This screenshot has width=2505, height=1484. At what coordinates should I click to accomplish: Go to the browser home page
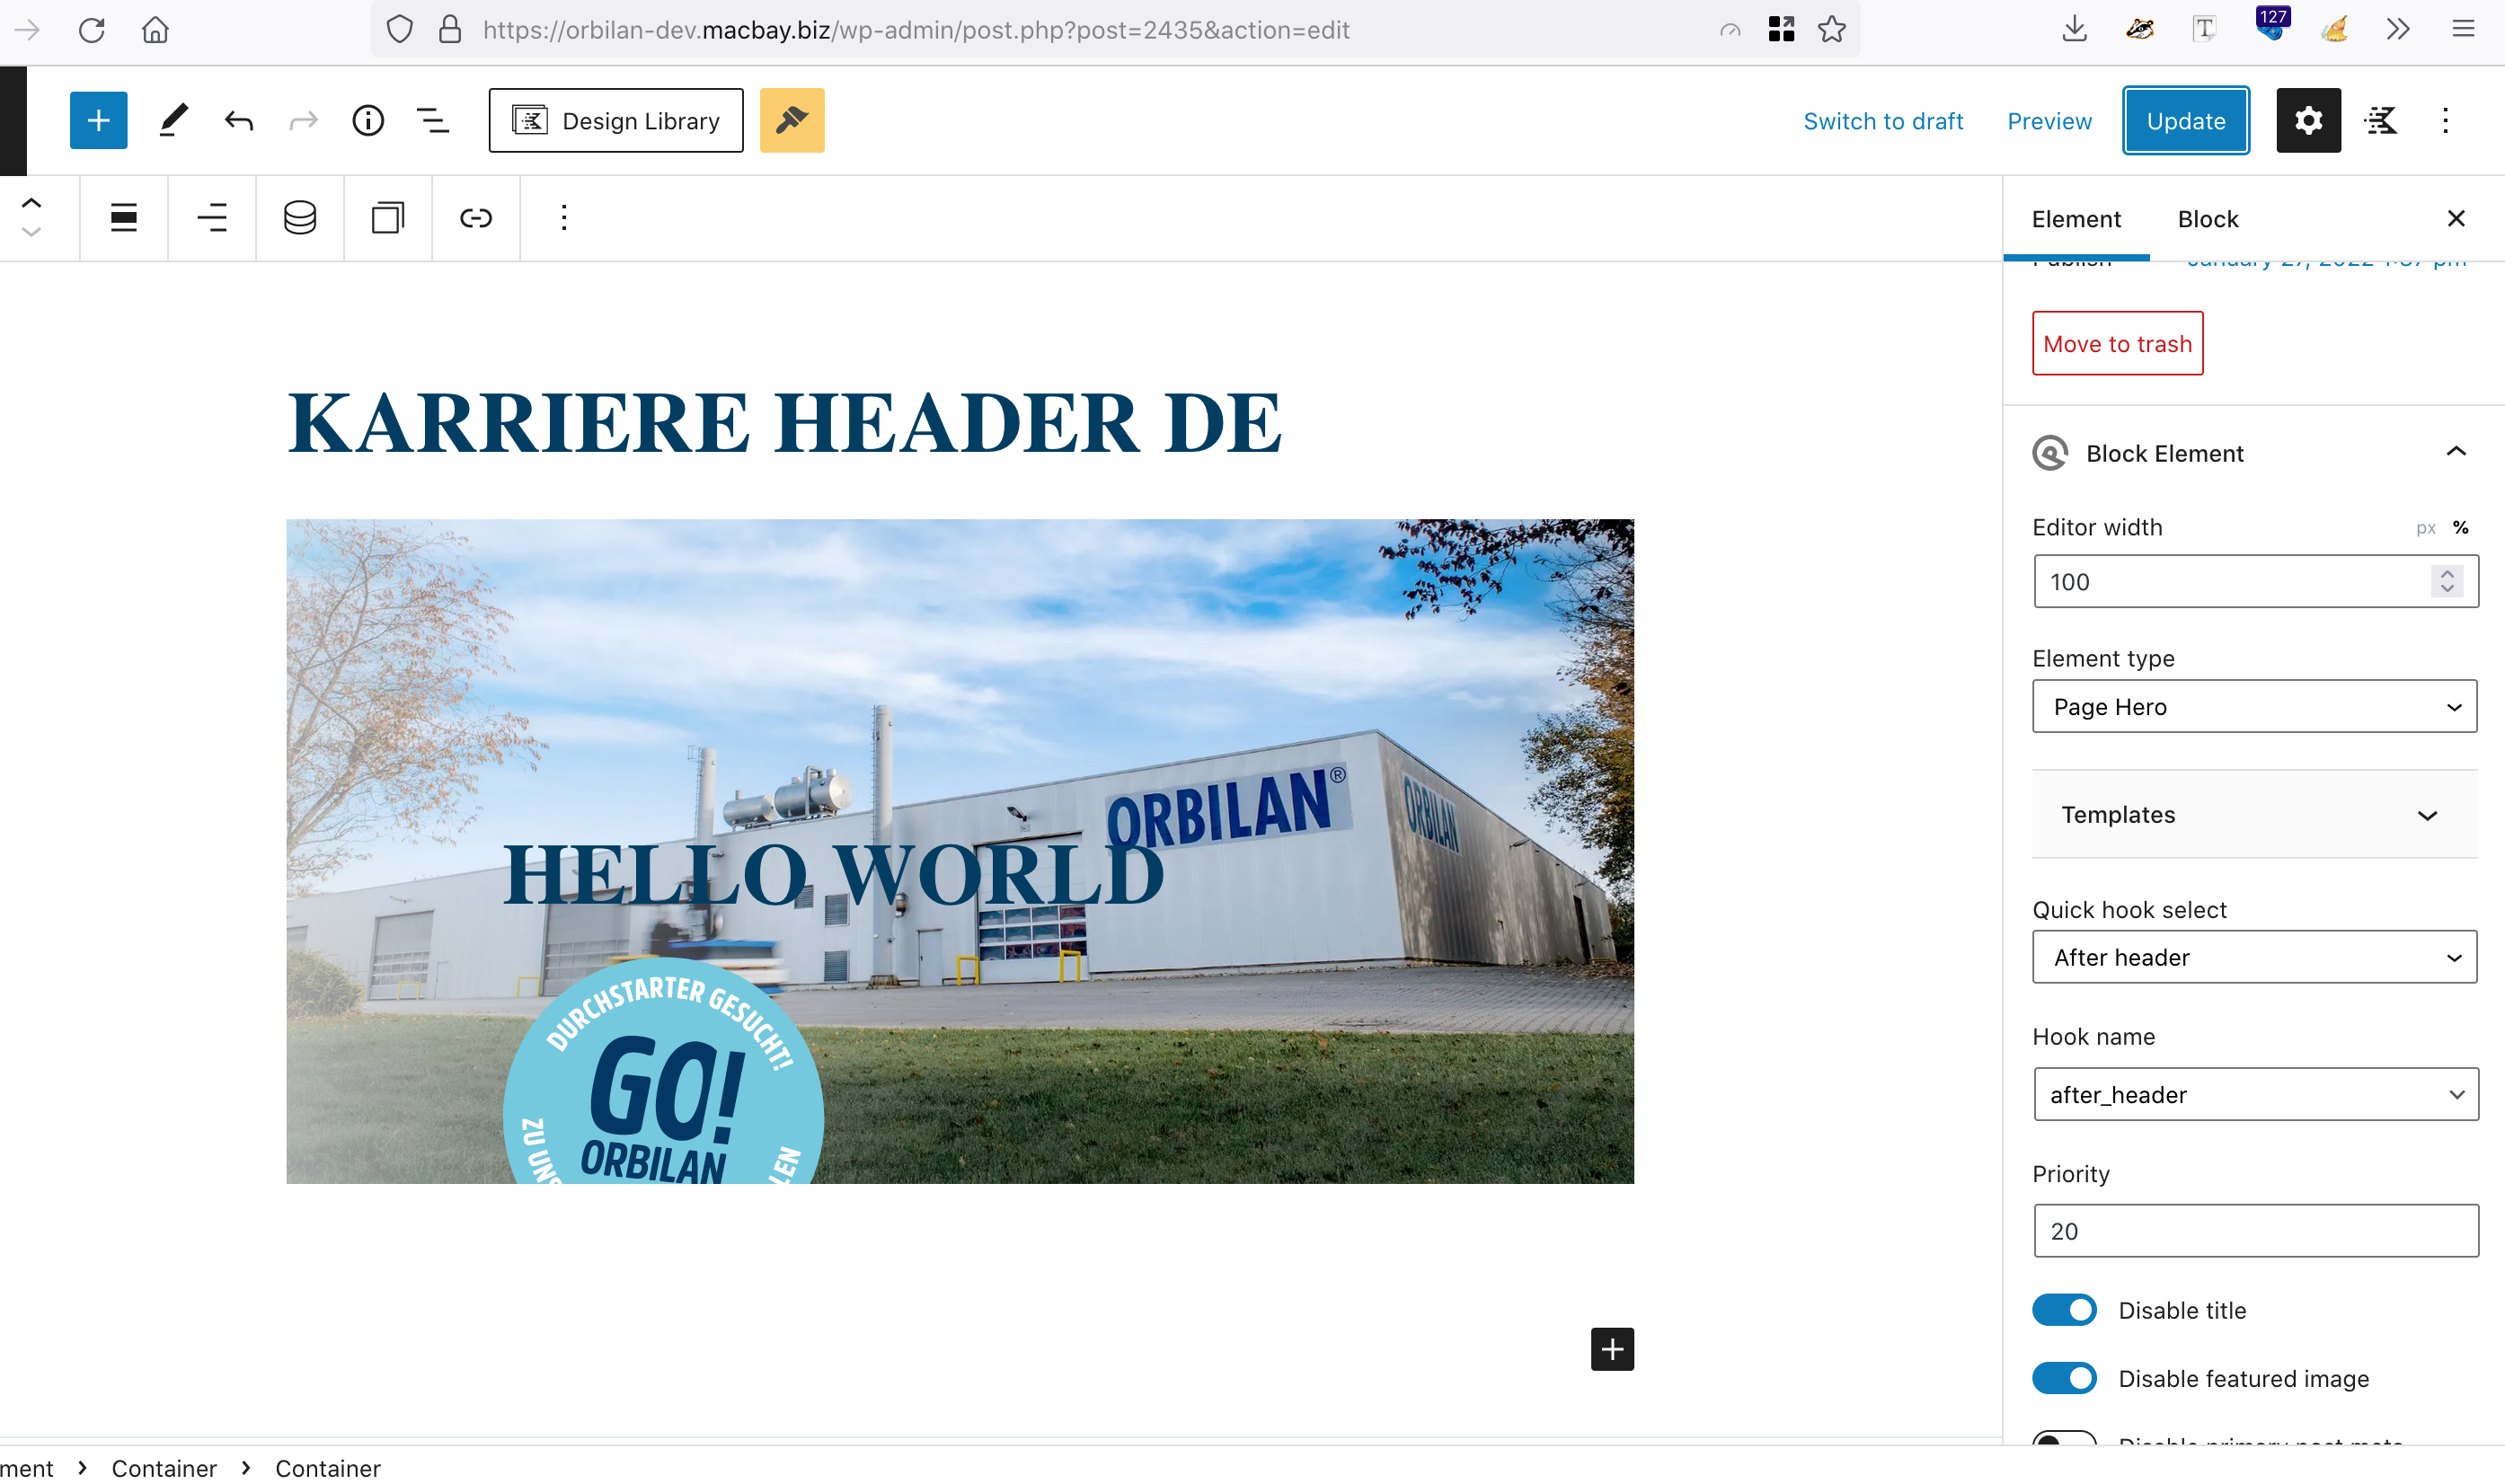155,30
